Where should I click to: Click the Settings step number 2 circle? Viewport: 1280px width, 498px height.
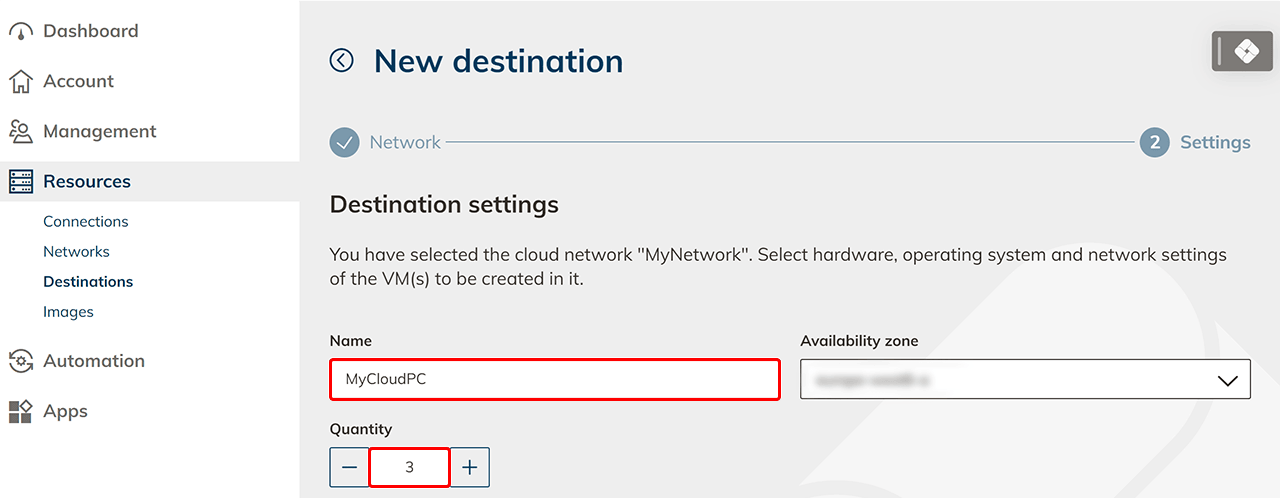(x=1155, y=143)
